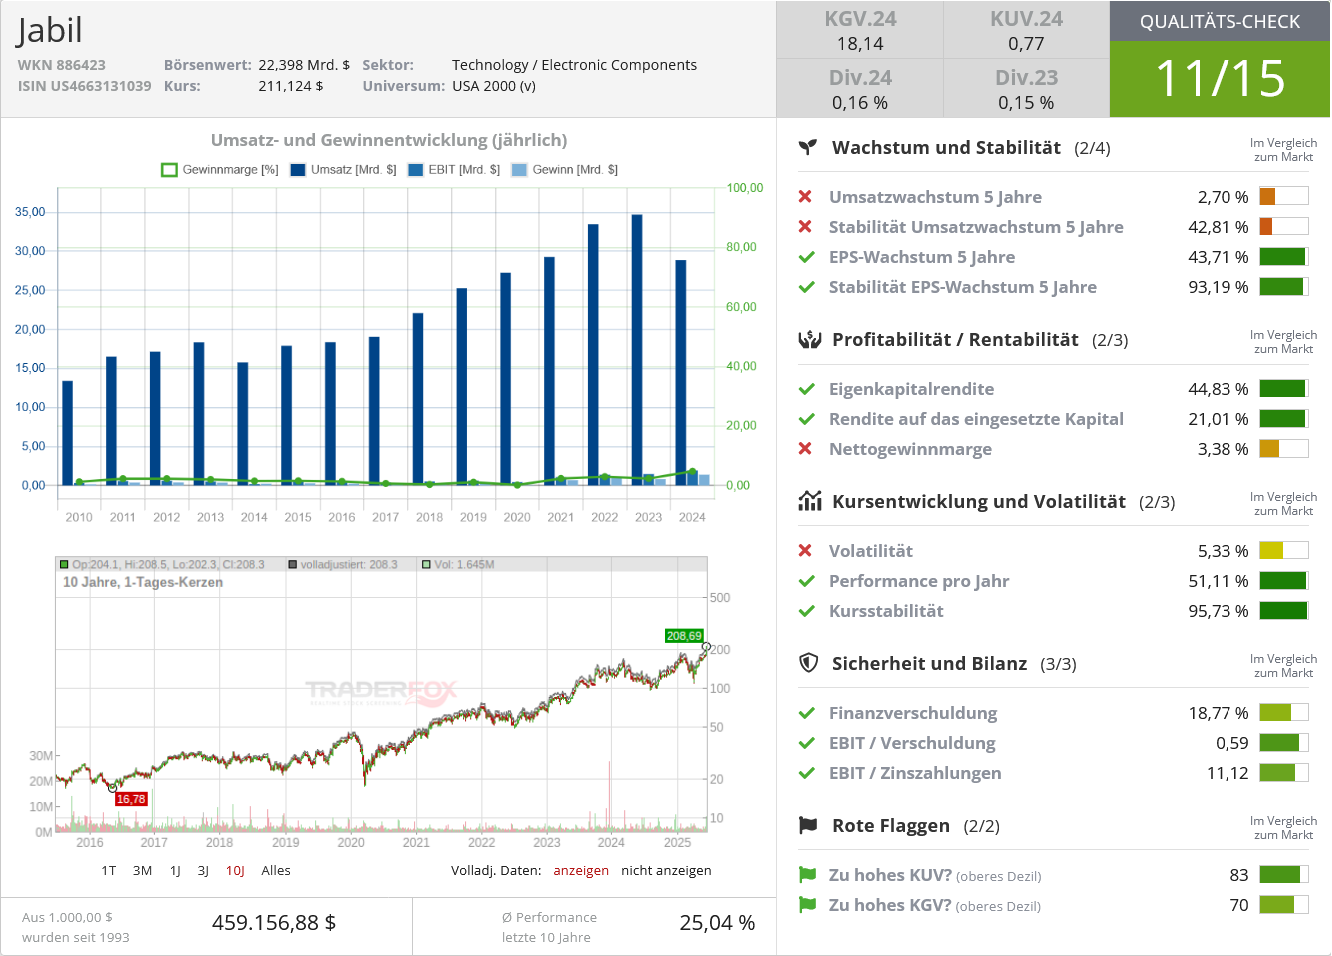This screenshot has width=1332, height=956.
Task: Toggle the Gewinnmarge [%] legend entry
Action: [220, 170]
